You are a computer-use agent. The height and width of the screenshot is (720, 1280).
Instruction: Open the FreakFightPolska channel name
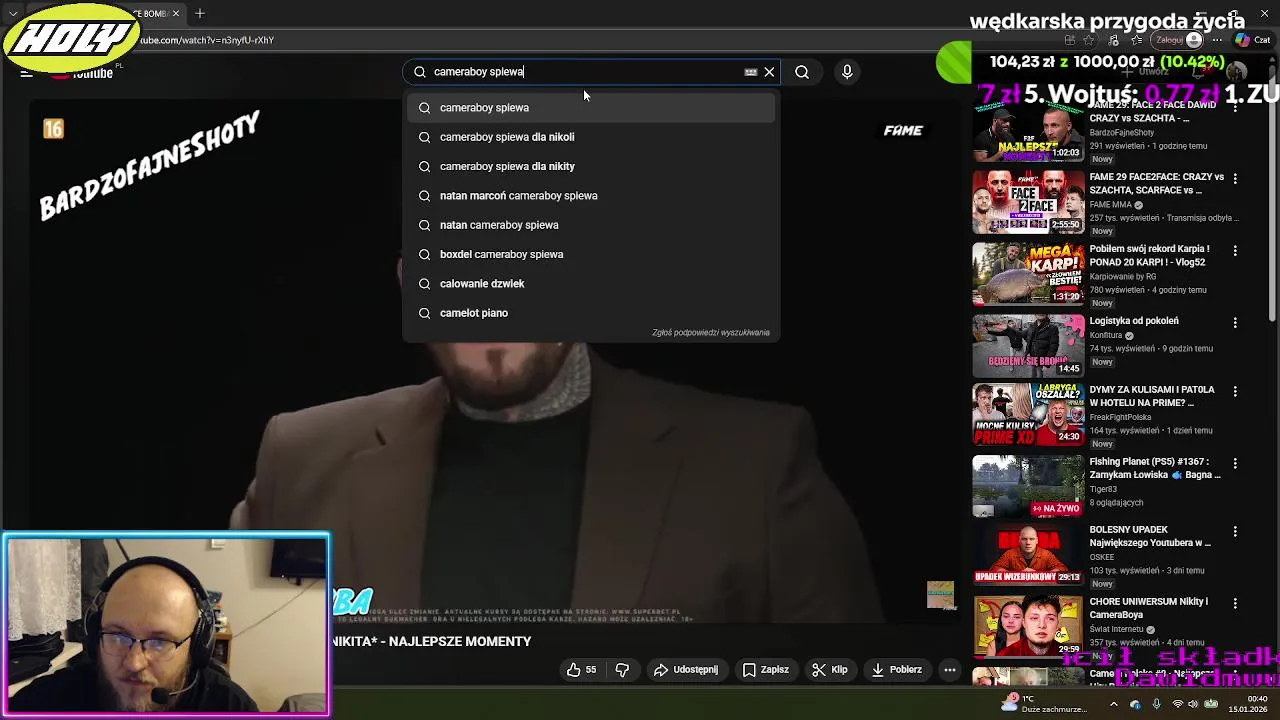click(x=1120, y=417)
